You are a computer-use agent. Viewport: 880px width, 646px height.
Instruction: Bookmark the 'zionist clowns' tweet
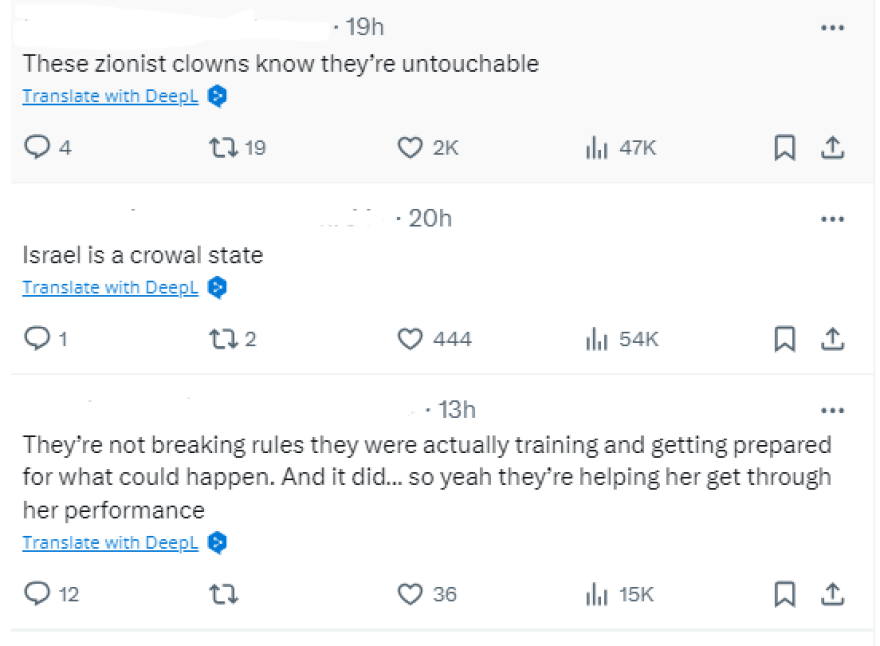pos(786,148)
